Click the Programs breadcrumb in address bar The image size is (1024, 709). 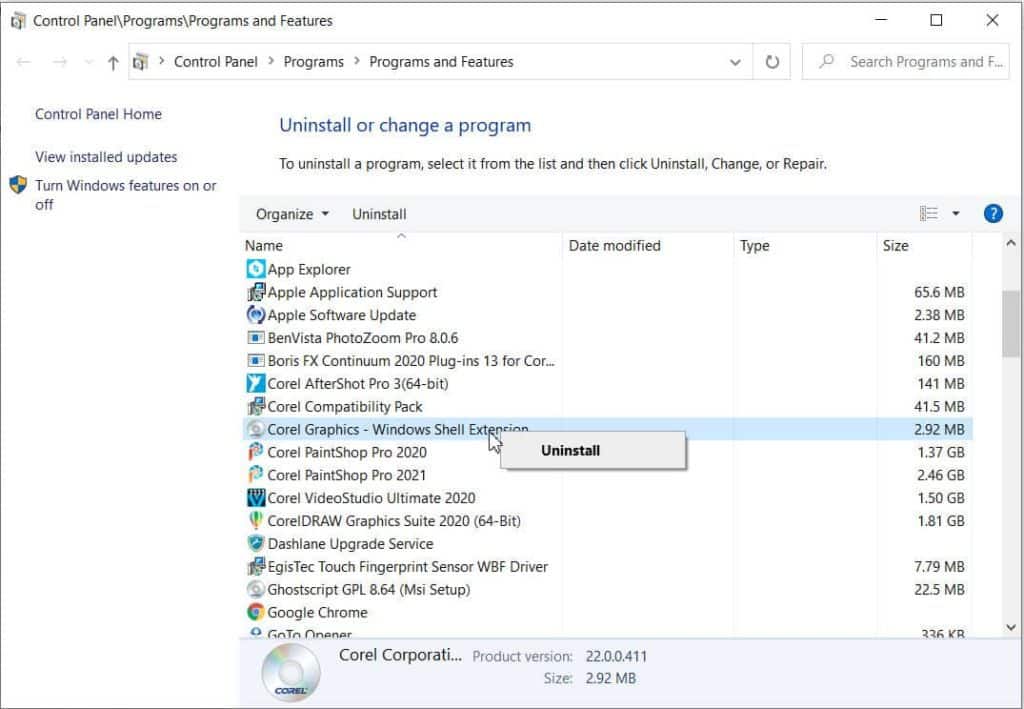[x=313, y=62]
